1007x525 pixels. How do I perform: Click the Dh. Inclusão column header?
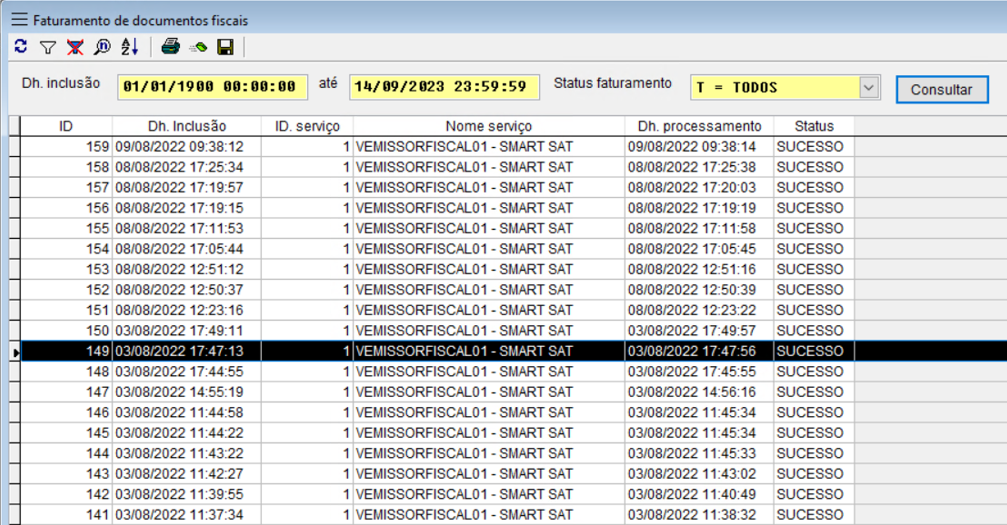187,126
